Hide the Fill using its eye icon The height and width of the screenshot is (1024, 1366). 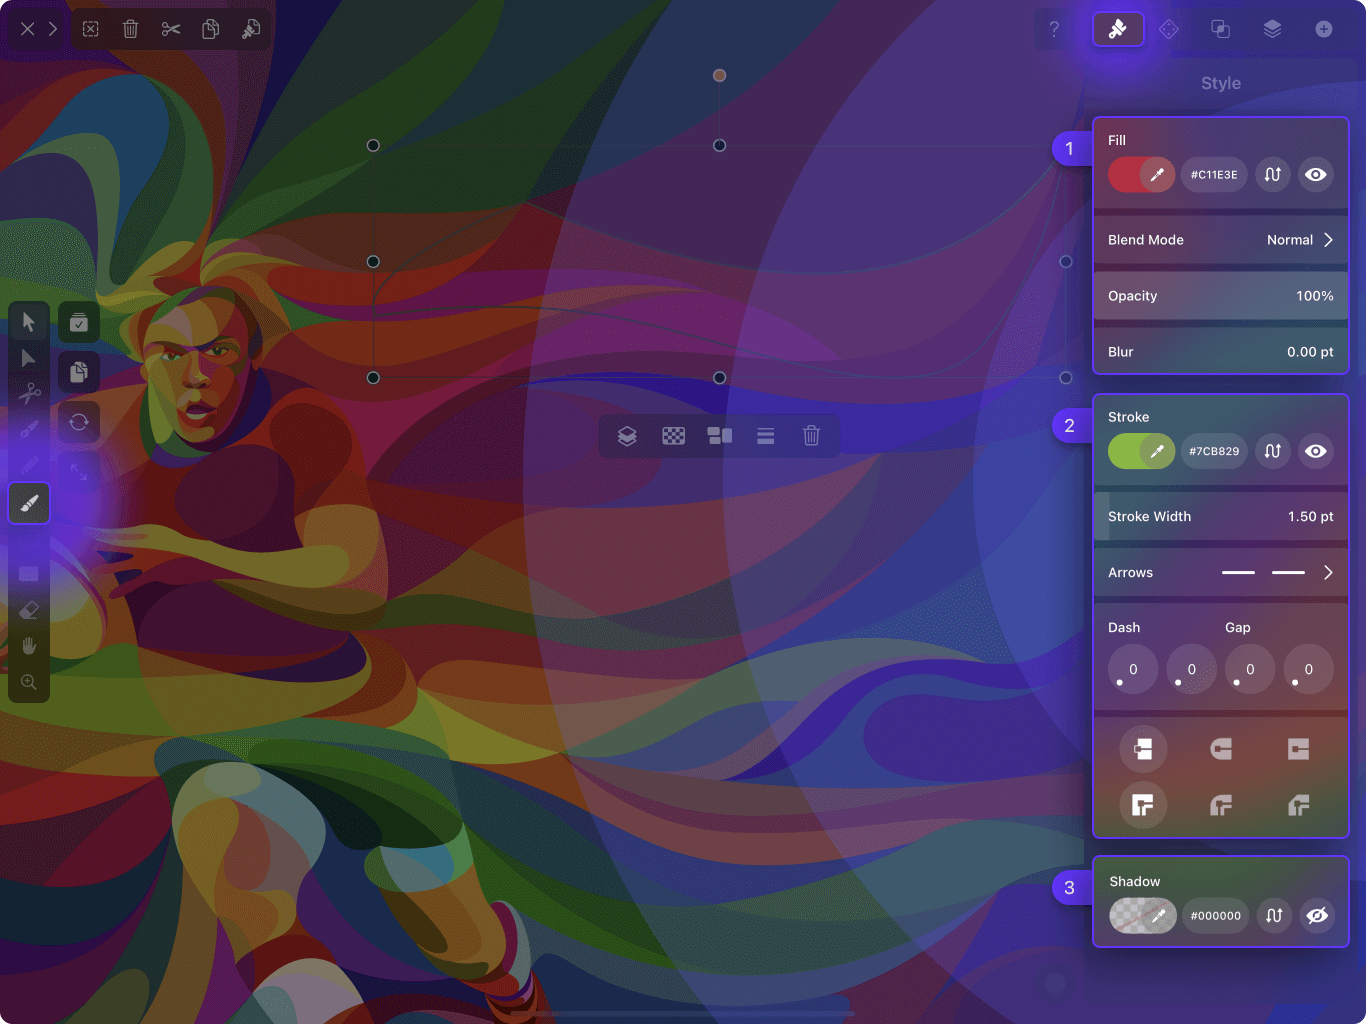tap(1316, 175)
